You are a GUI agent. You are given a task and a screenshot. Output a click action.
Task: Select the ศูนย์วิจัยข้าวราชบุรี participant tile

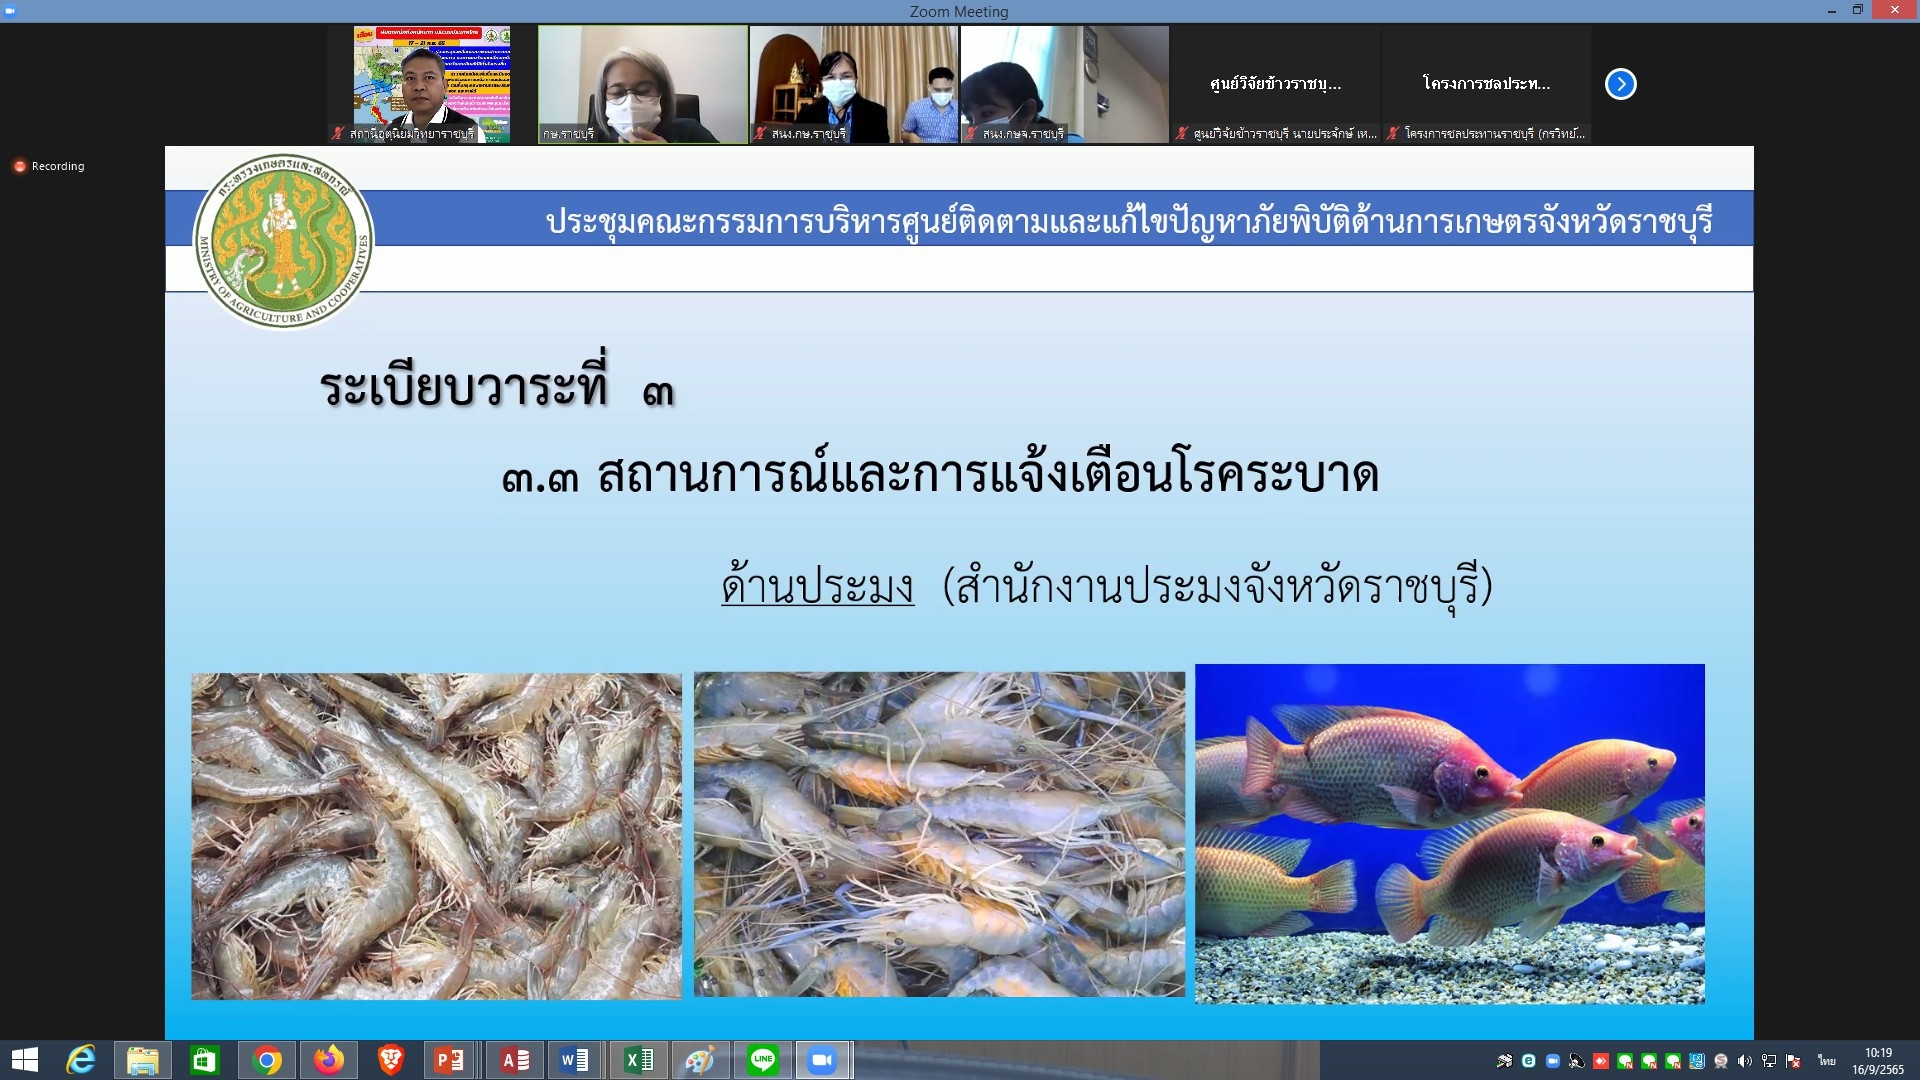[1275, 84]
